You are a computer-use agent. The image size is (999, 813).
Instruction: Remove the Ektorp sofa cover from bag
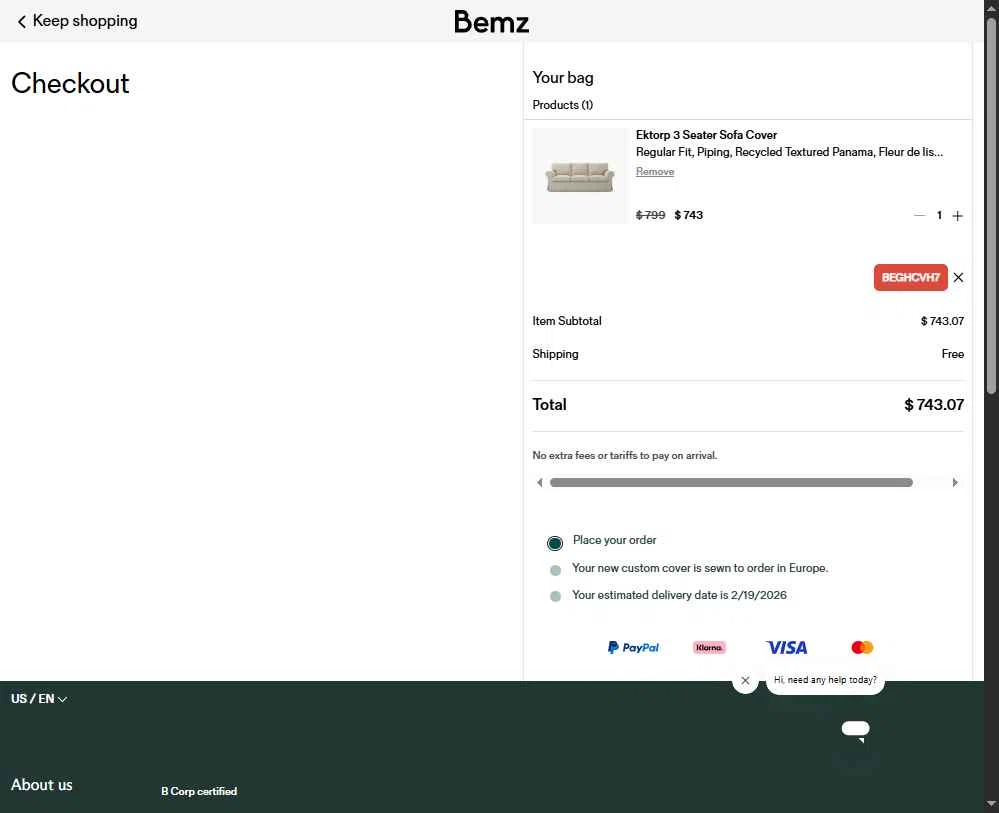click(654, 171)
